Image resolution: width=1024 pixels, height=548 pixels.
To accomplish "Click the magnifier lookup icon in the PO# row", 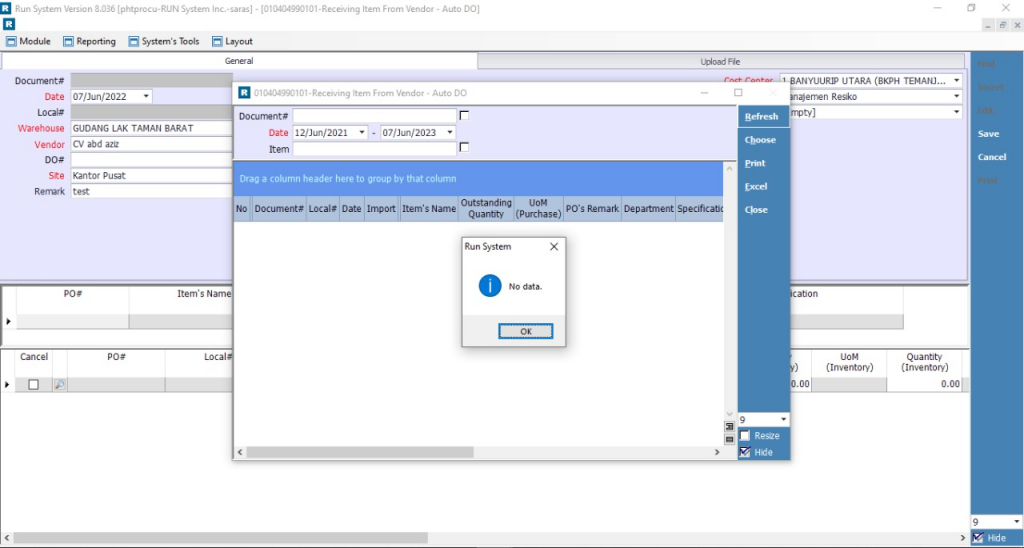I will [59, 385].
